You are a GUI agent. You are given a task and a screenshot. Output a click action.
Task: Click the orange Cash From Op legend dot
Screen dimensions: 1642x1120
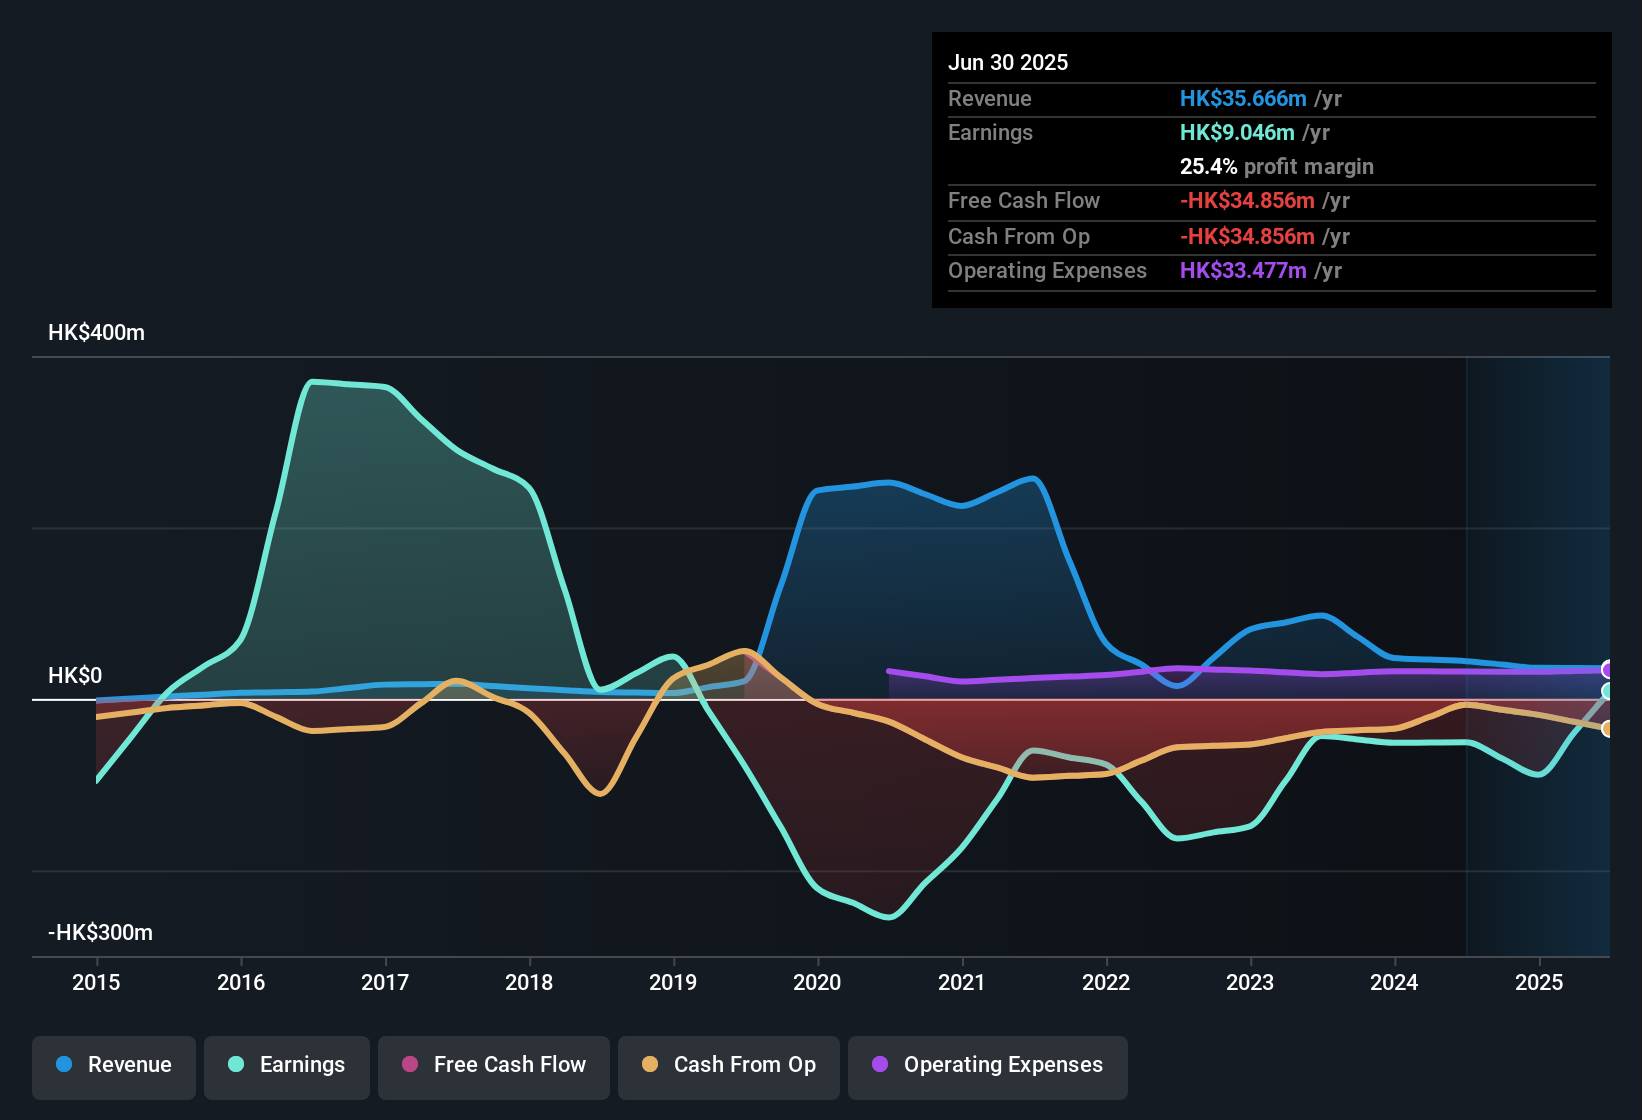648,1065
